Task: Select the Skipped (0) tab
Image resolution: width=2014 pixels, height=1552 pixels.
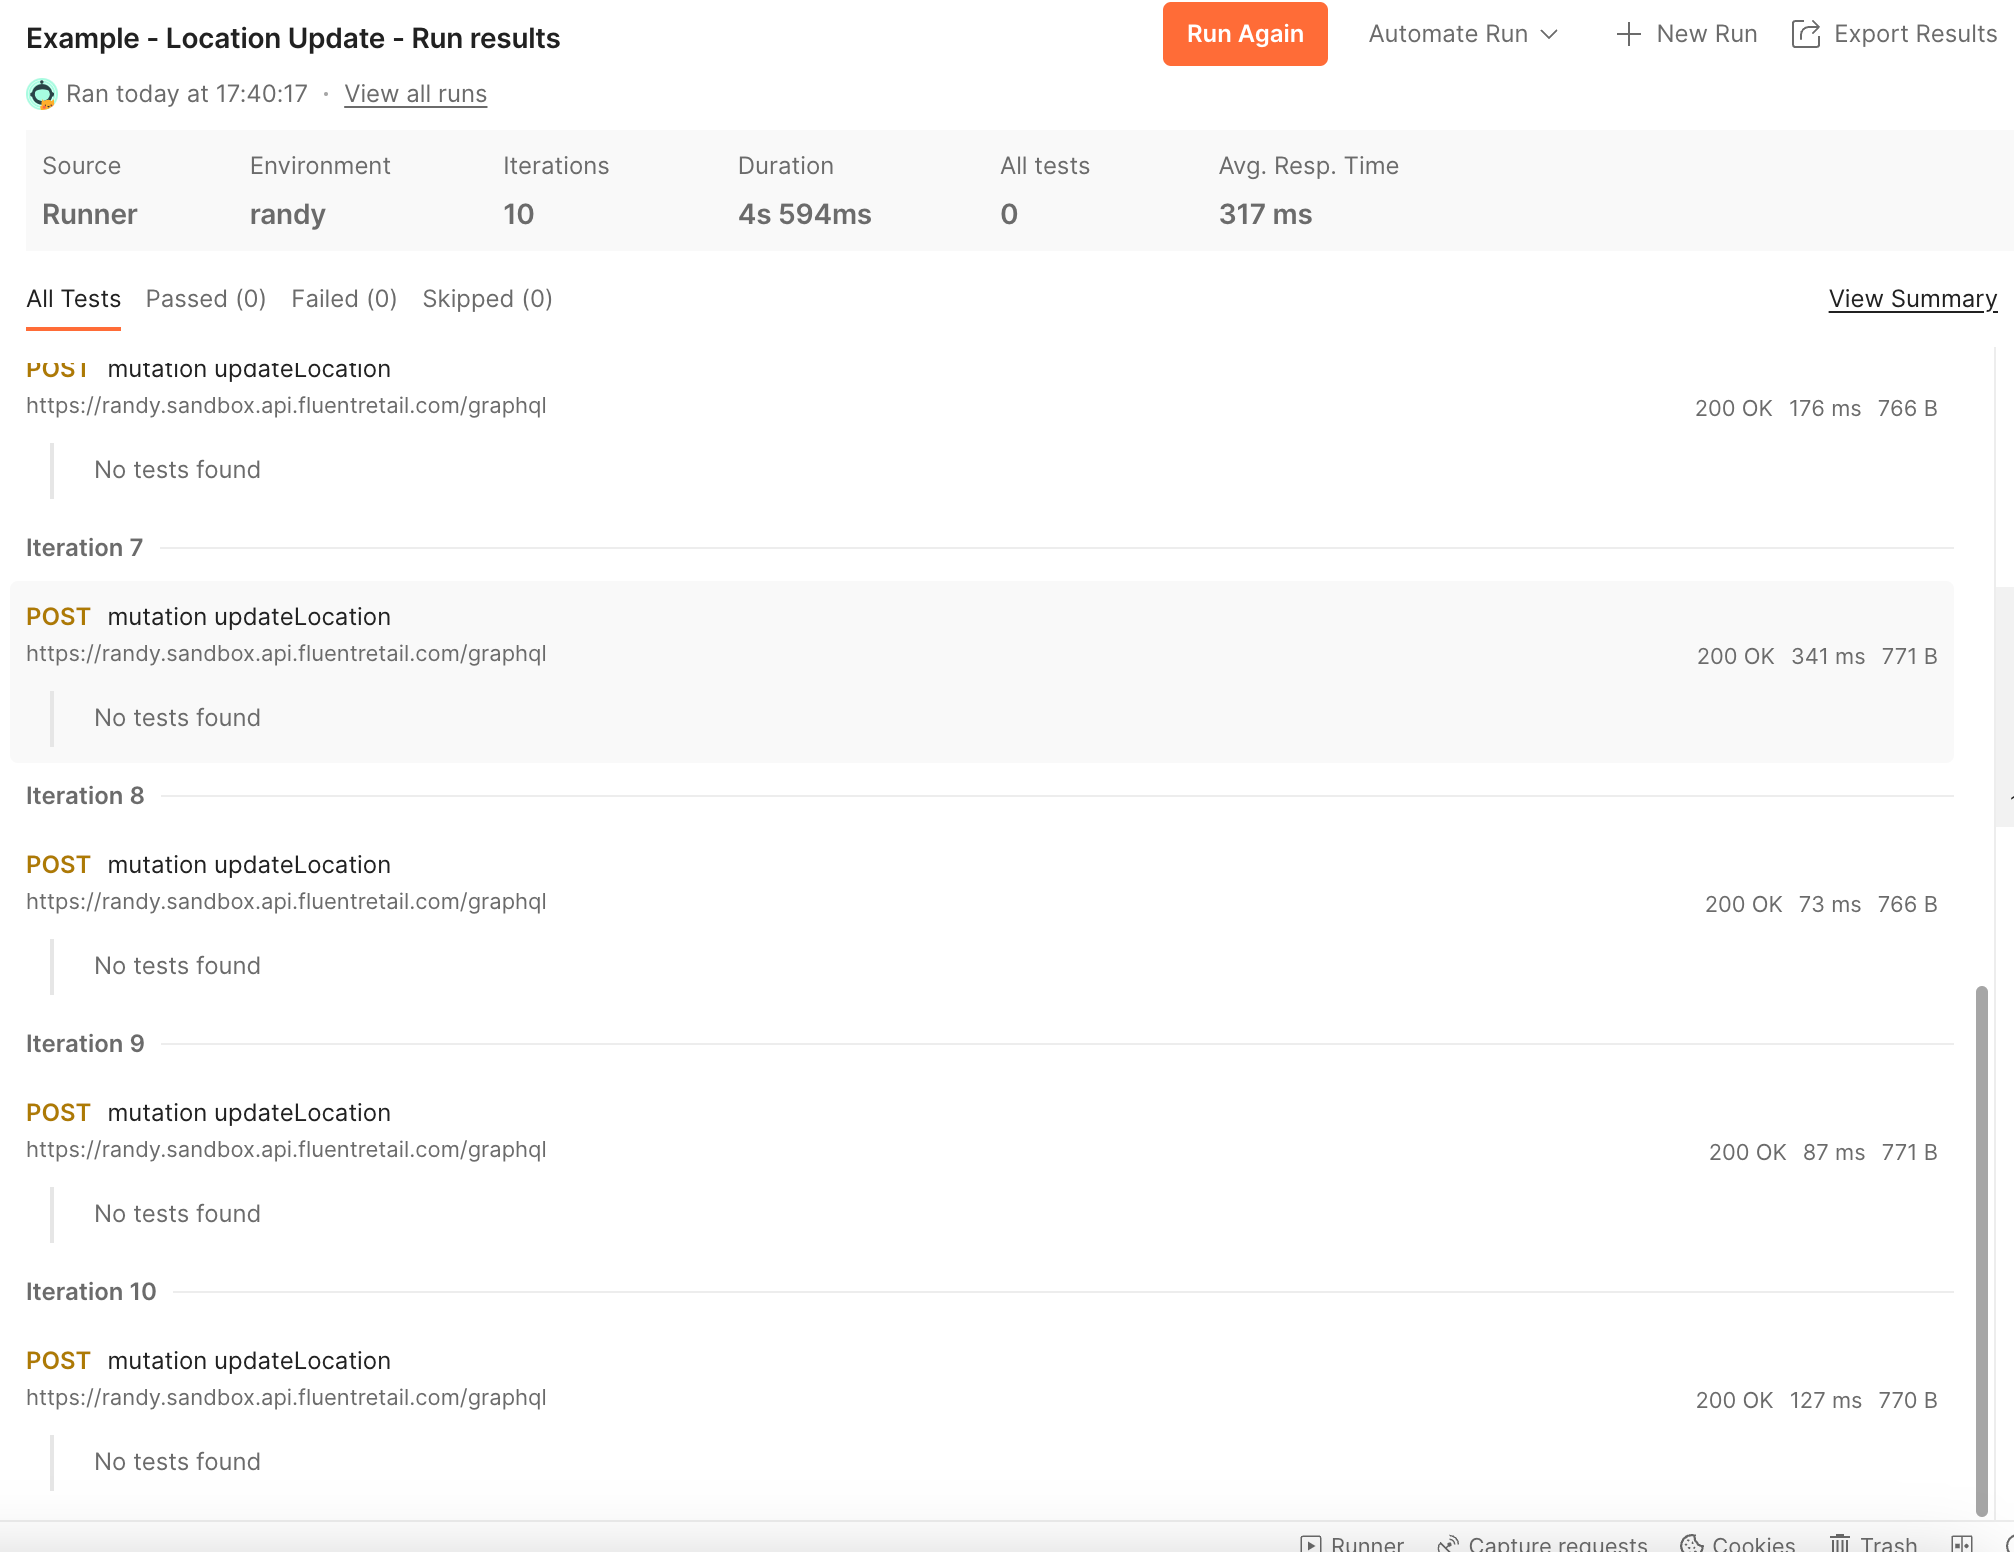Action: click(487, 299)
